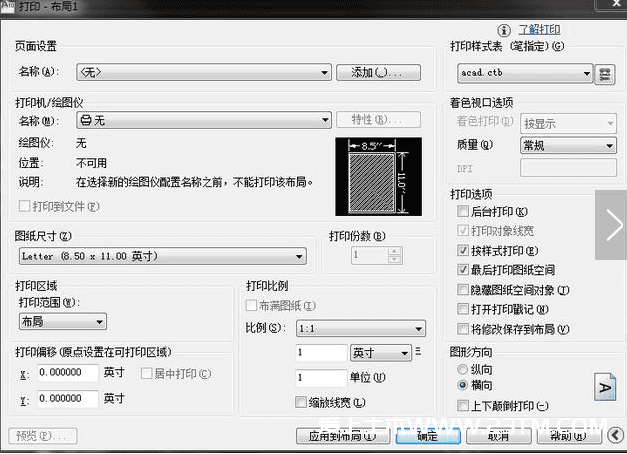Viewport: 627px width, 454px height.
Task: Open the 图纸尺寸 Letter dropdown
Action: (160, 257)
